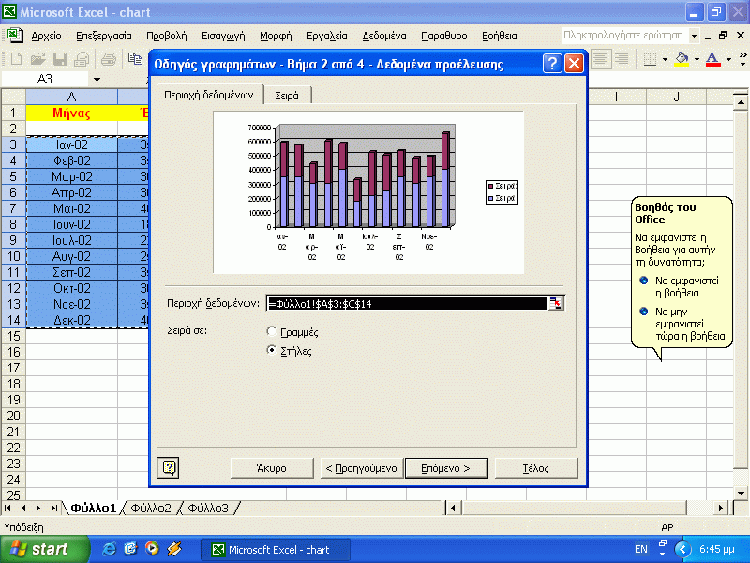This screenshot has width=750, height=563.
Task: Click the Fill Color paint bucket icon
Action: point(682,59)
